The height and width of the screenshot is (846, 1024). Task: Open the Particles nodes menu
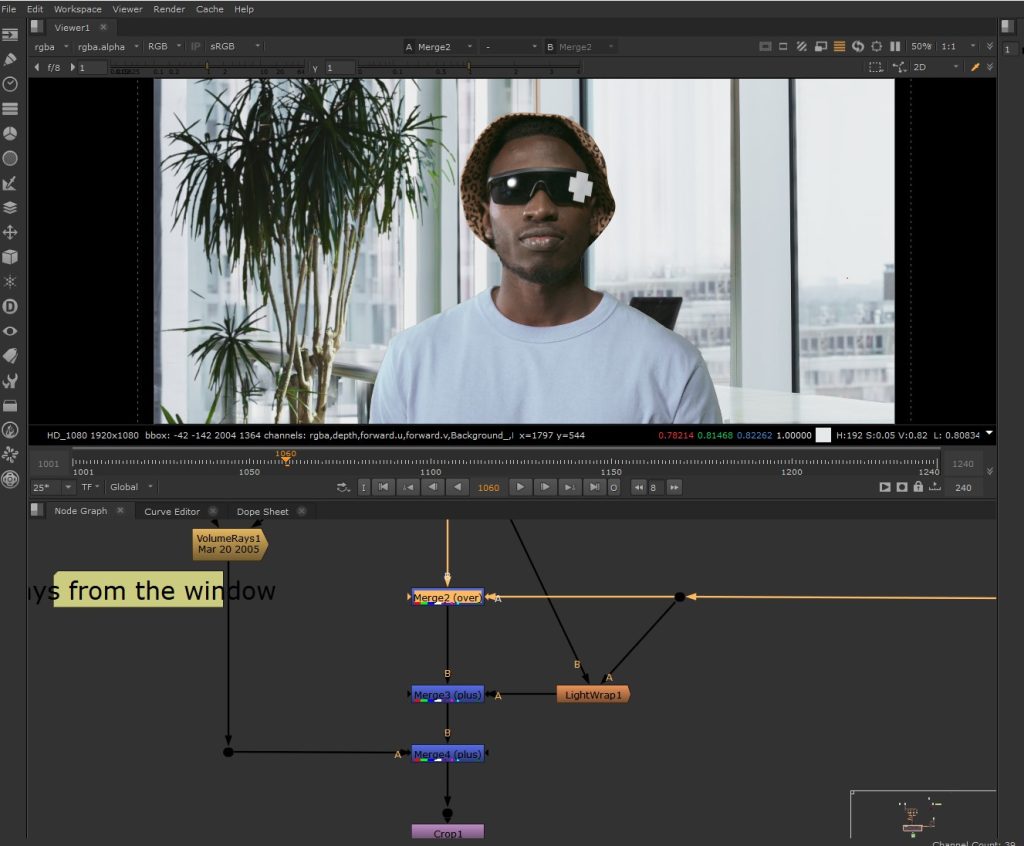[10, 282]
